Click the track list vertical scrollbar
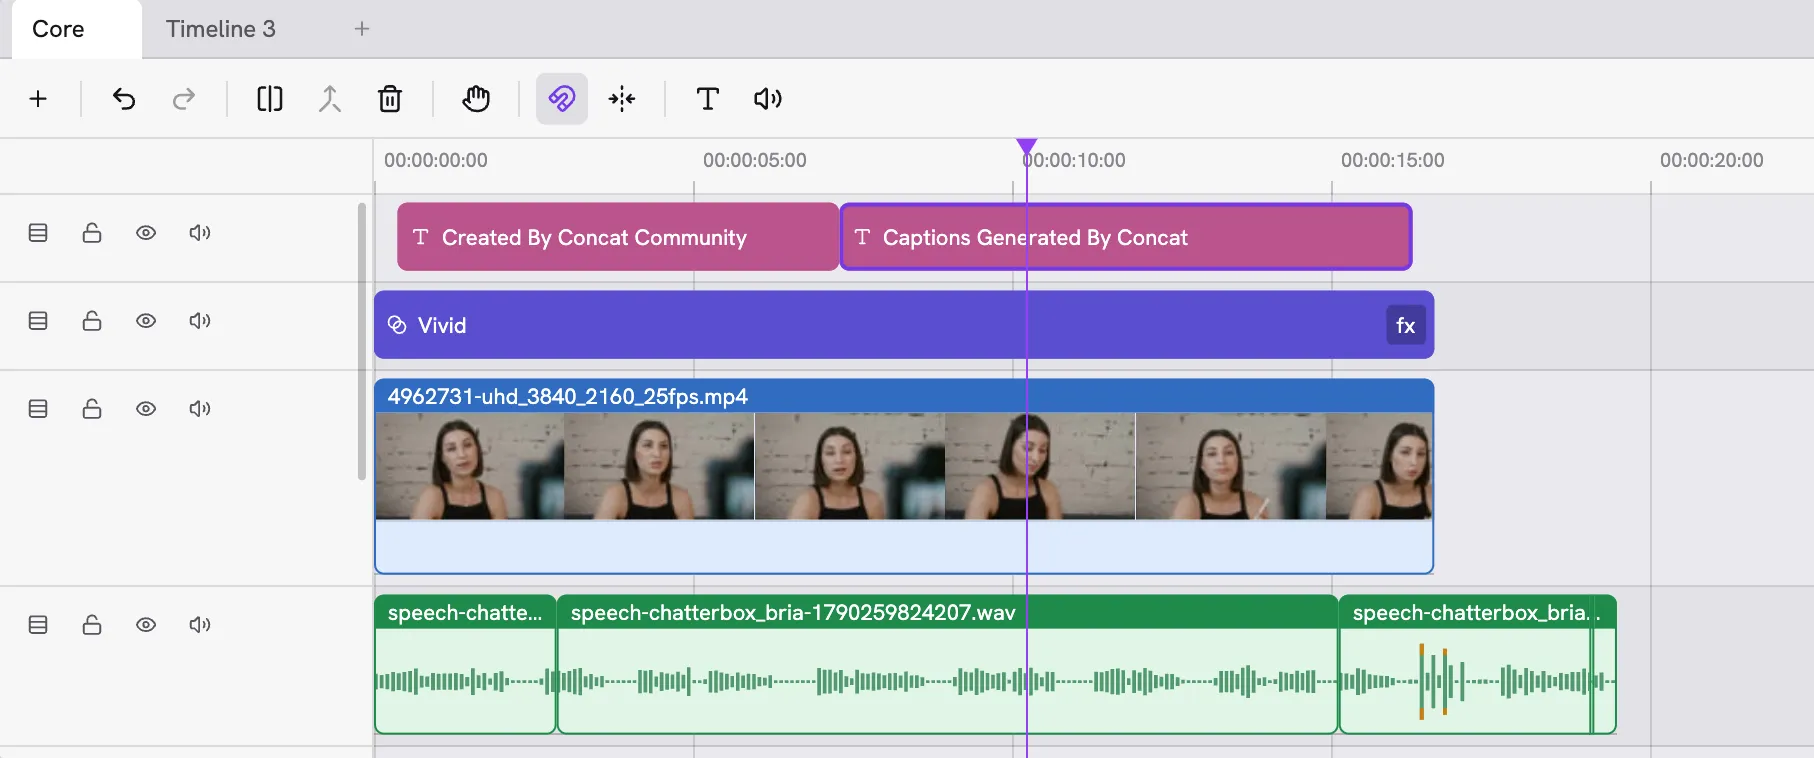The width and height of the screenshot is (1814, 758). [362, 340]
